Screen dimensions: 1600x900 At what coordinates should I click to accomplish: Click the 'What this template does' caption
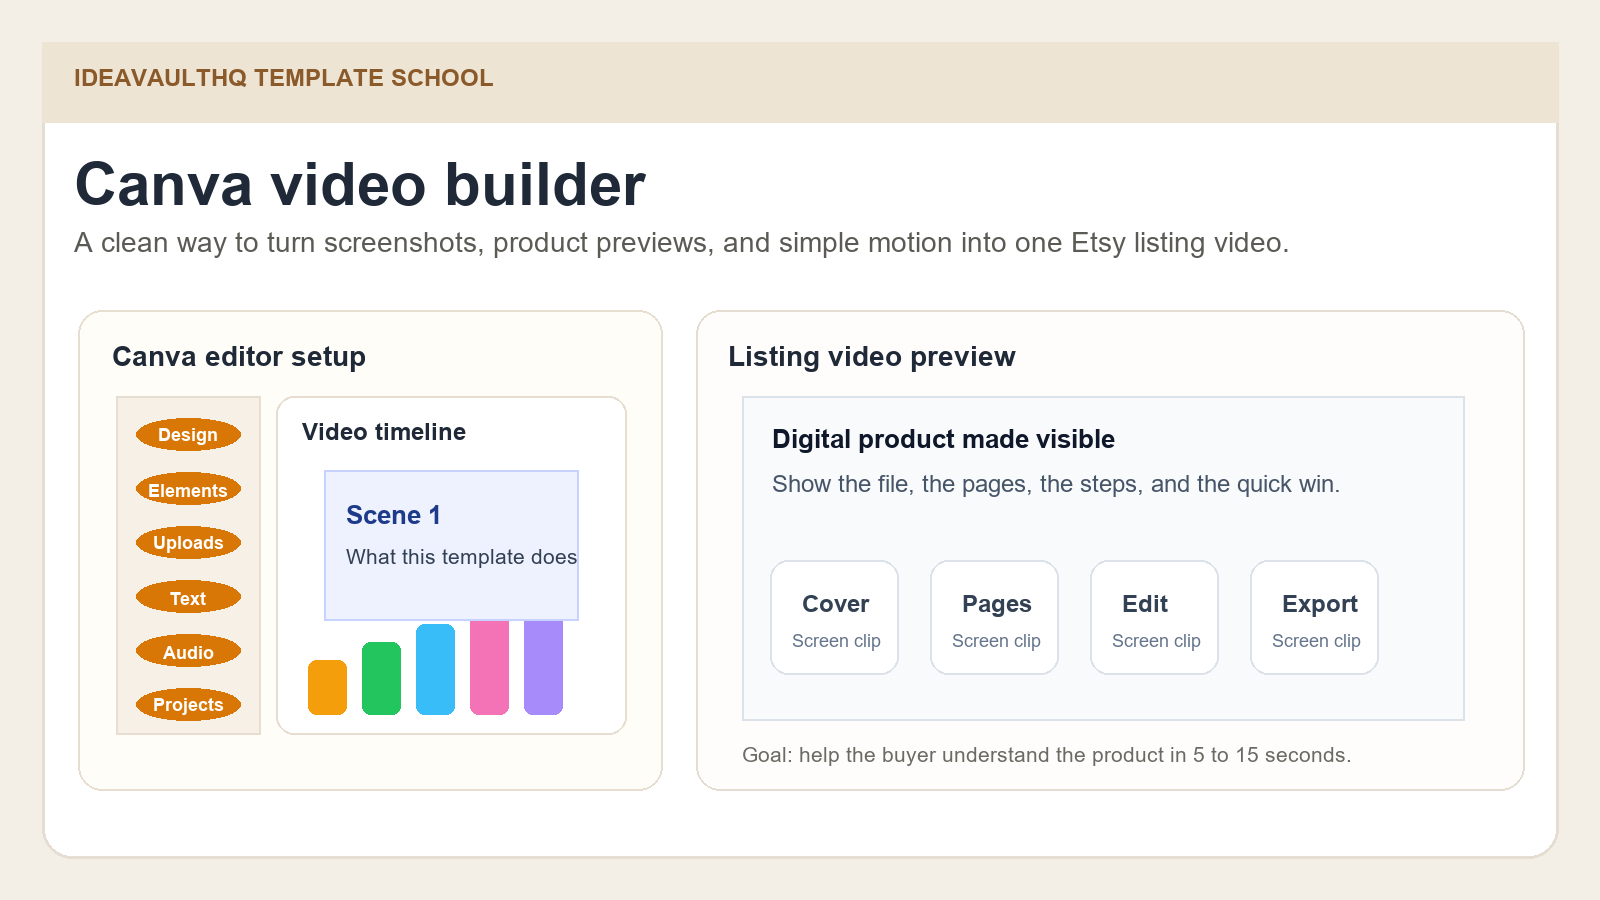coord(462,557)
